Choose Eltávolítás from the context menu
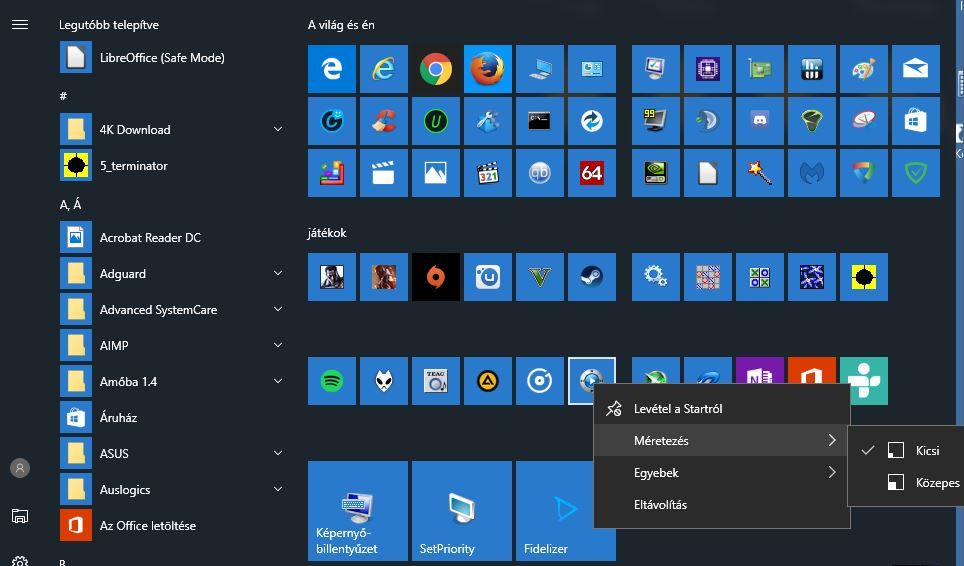 pyautogui.click(x=722, y=505)
